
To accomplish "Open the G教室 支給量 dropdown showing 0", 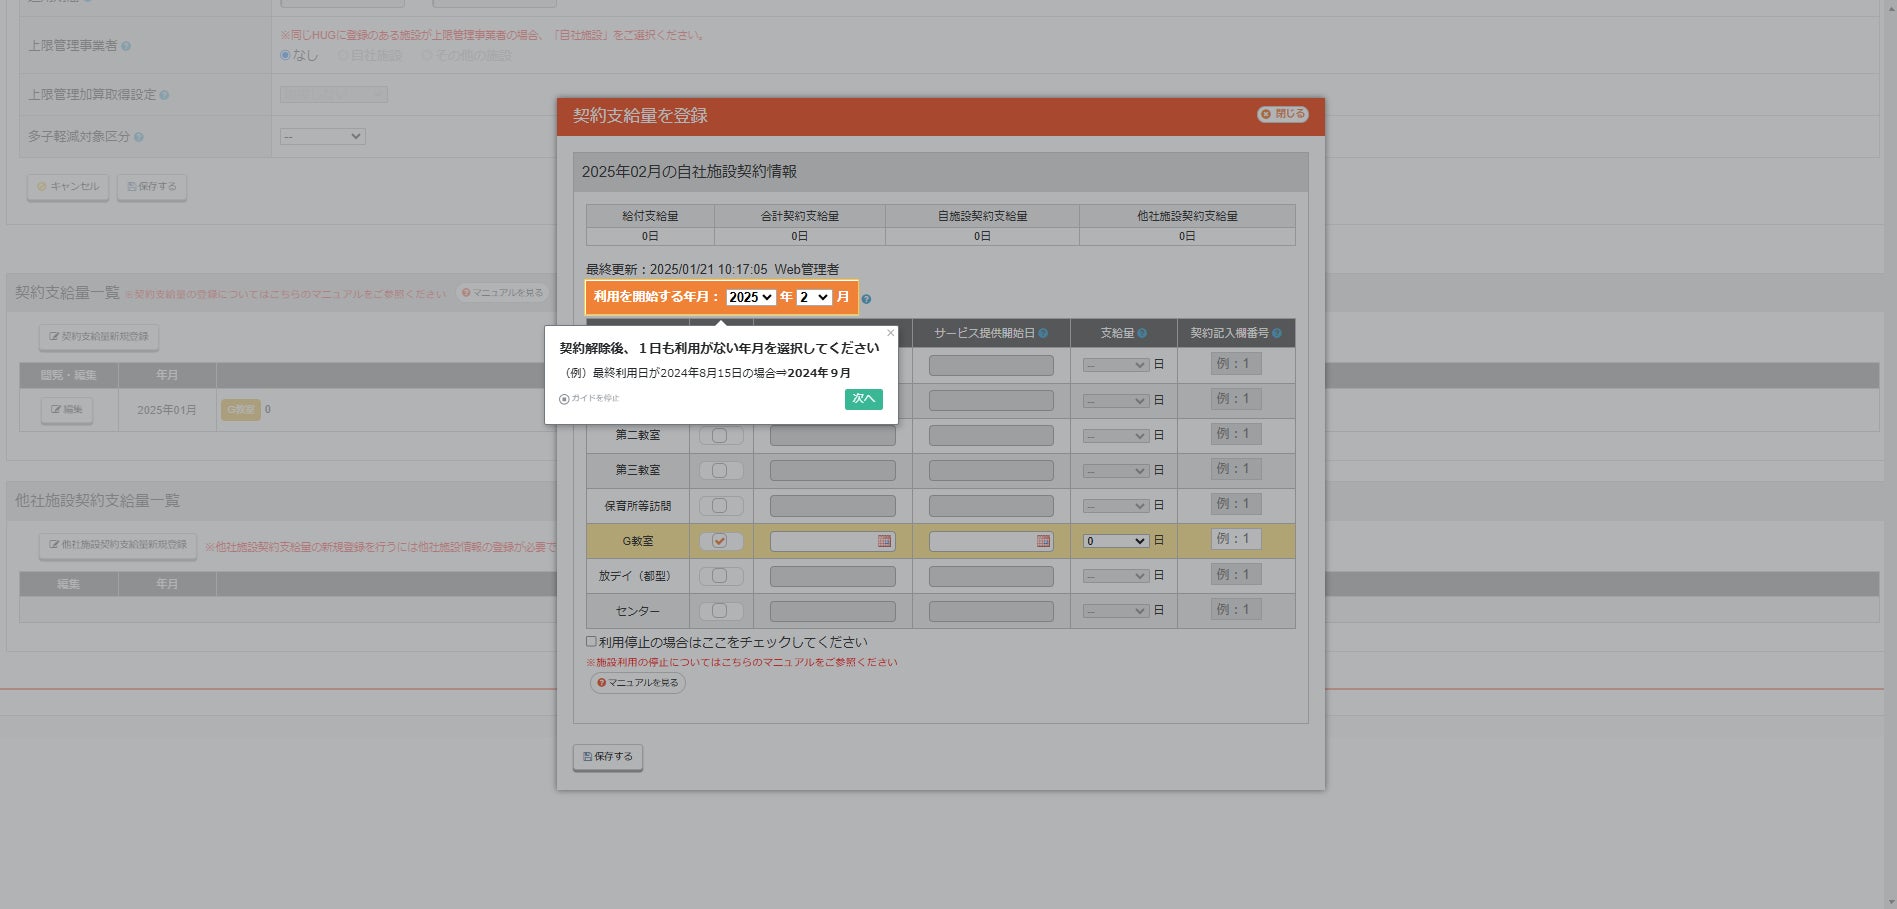I will click(x=1116, y=541).
